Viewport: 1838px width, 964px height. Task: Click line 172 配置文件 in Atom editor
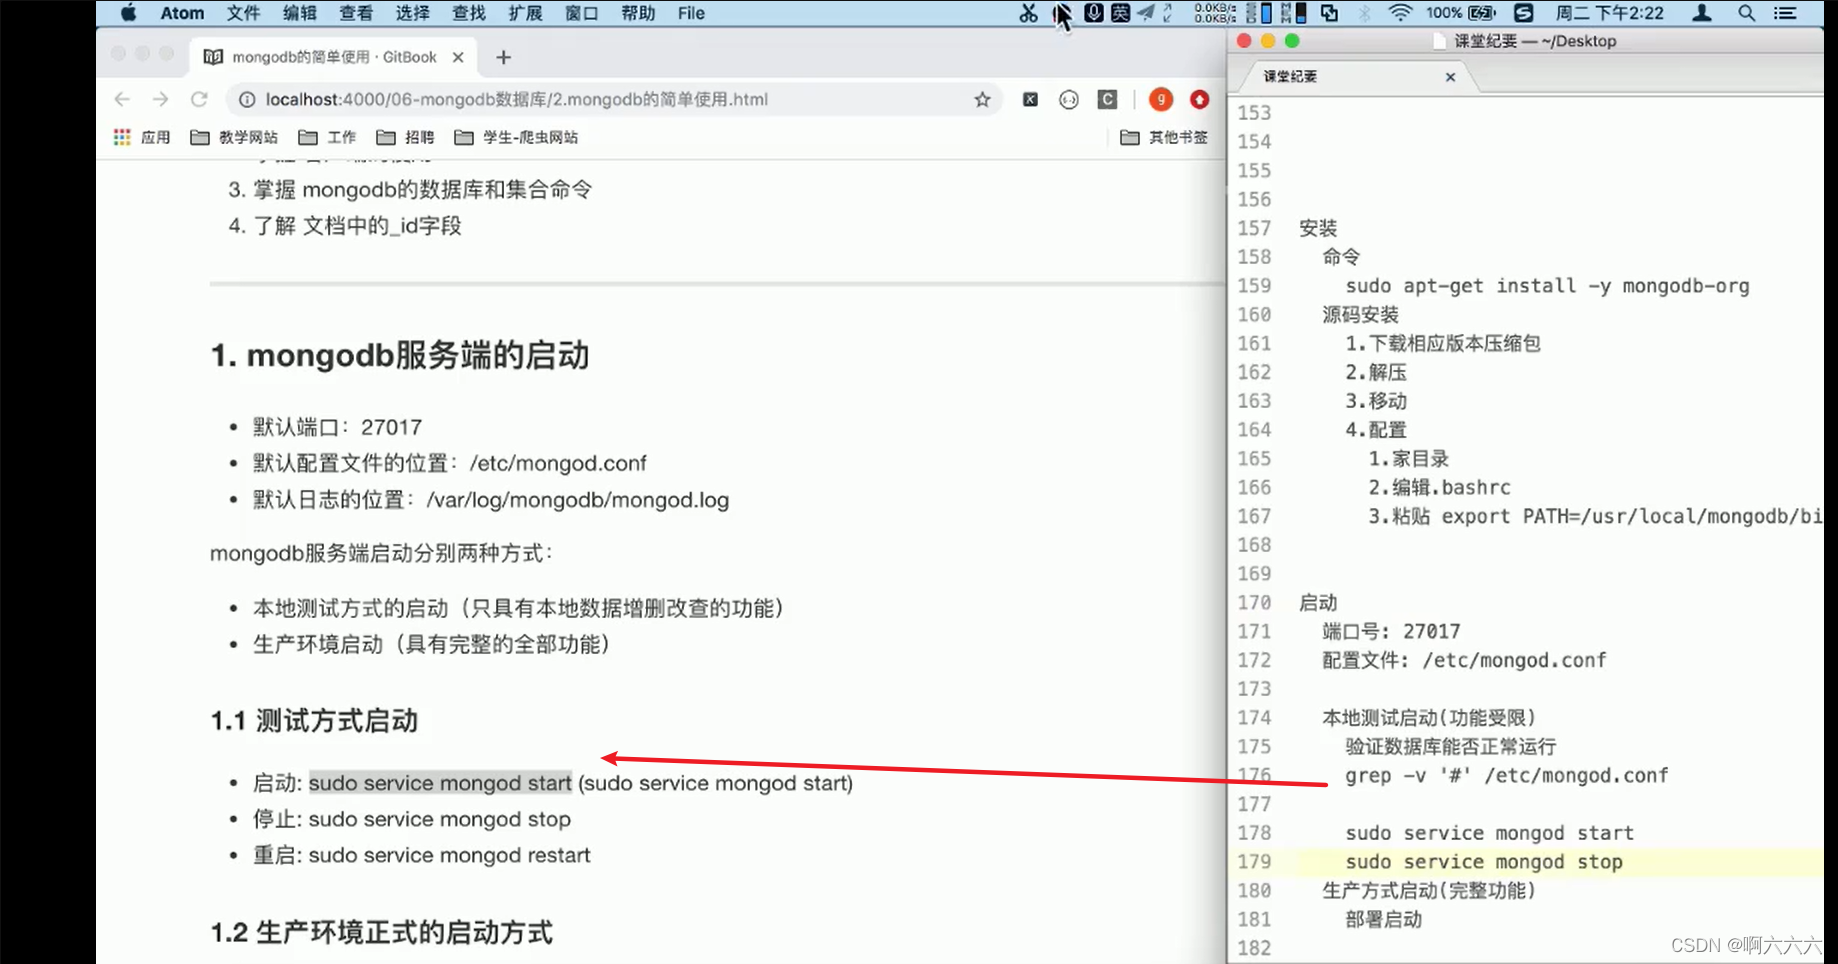coord(1464,661)
